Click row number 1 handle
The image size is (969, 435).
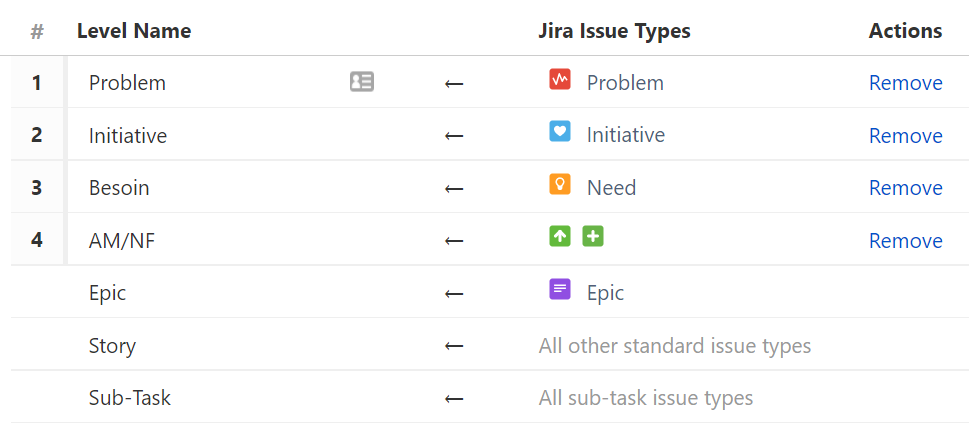36,82
